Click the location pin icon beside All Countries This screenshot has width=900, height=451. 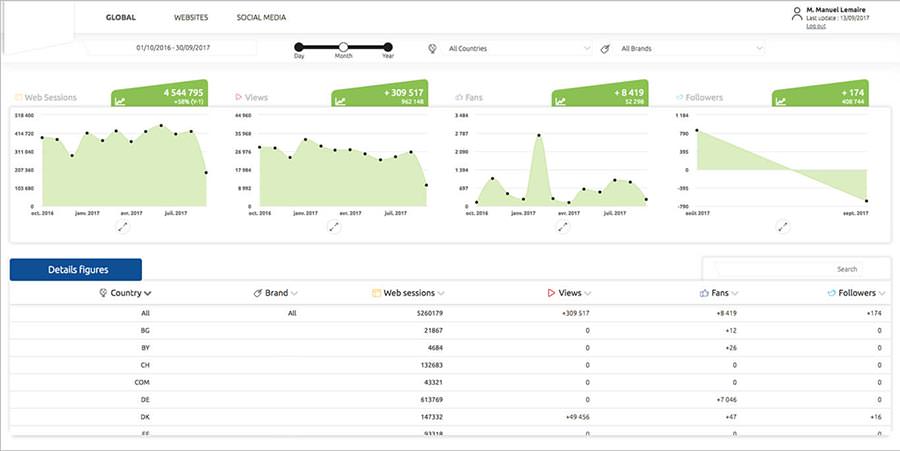[x=433, y=49]
